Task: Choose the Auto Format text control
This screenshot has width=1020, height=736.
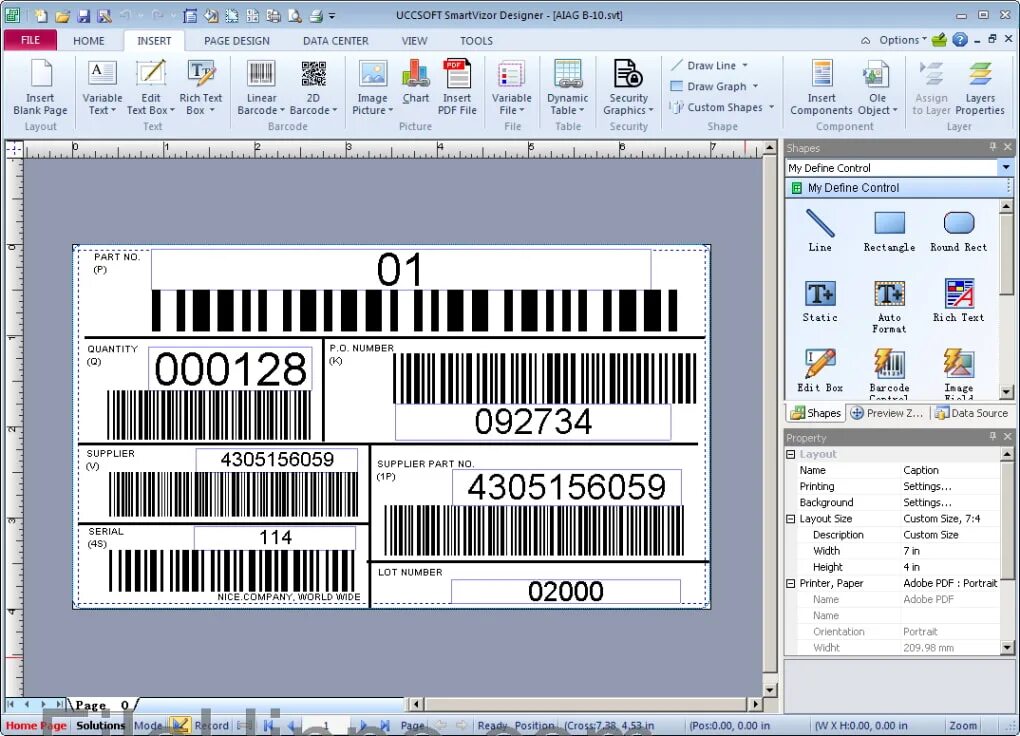Action: click(889, 306)
